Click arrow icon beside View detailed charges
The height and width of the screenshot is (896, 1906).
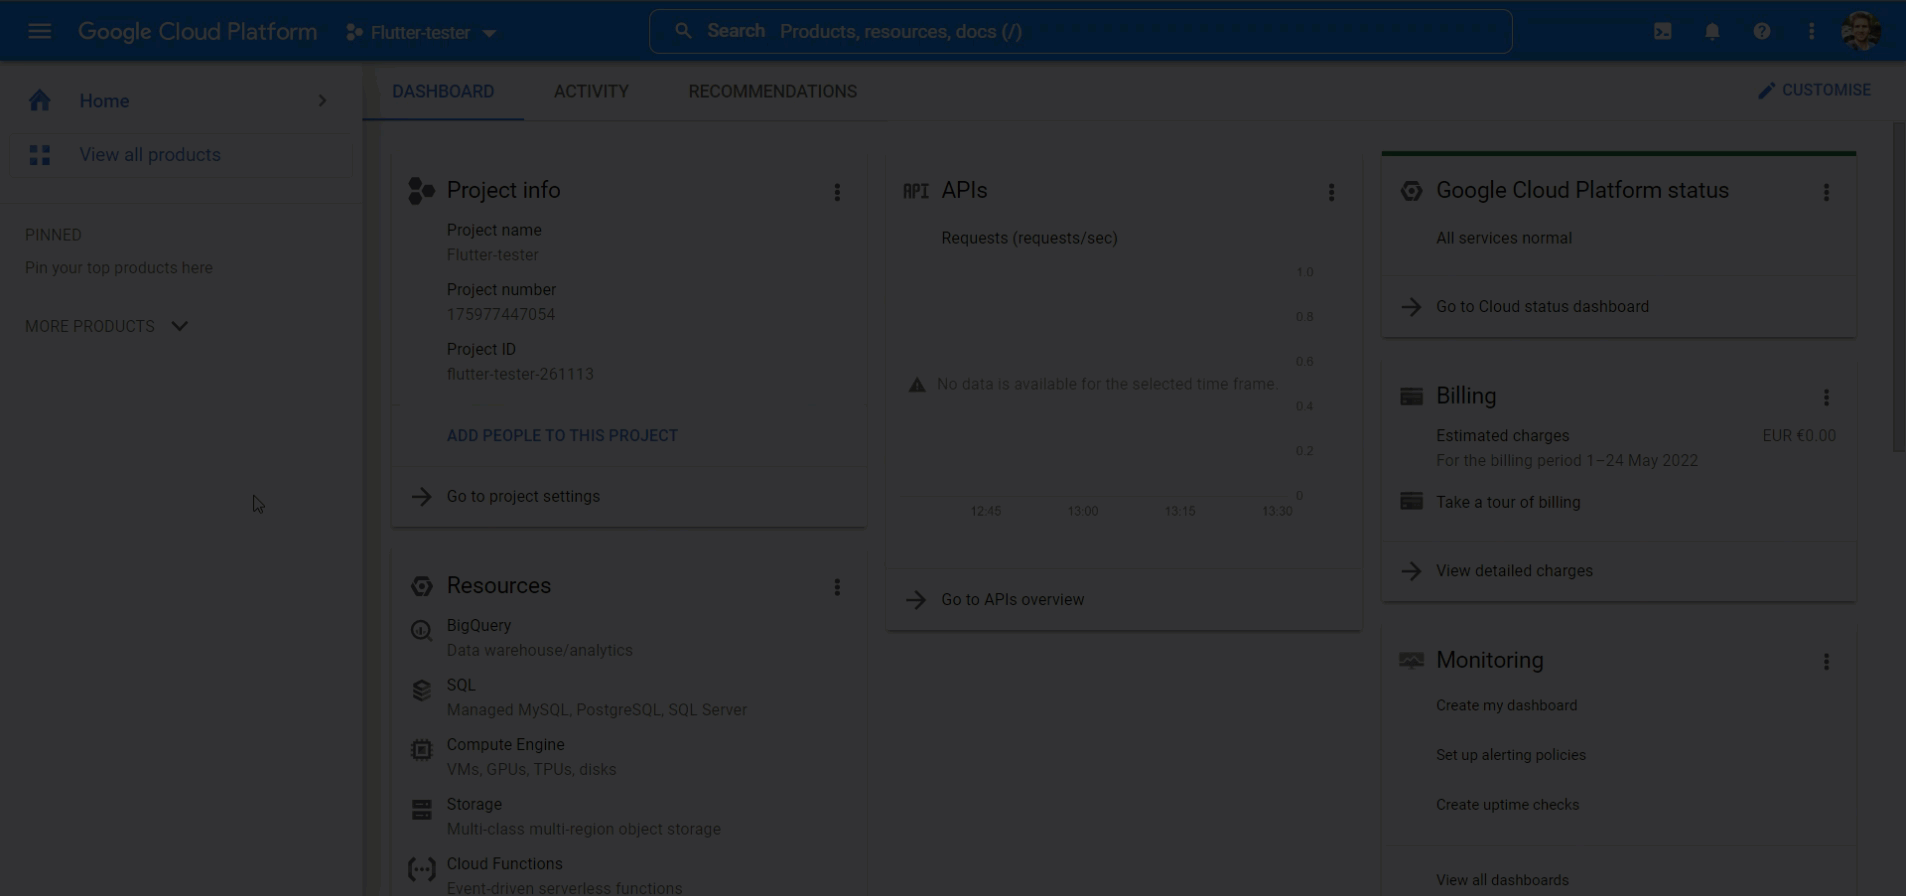click(x=1411, y=571)
